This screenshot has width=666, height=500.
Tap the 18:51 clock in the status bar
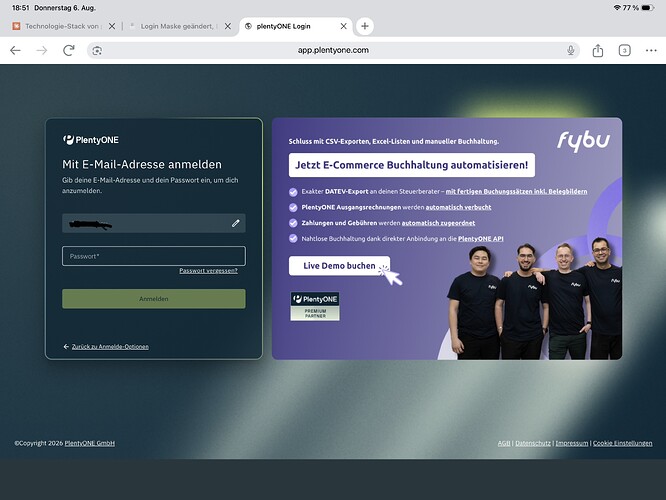click(20, 8)
